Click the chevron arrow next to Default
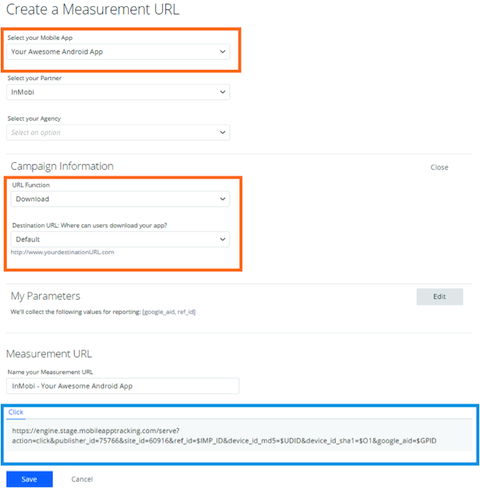Viewport: 480px width, 498px height. tap(222, 239)
